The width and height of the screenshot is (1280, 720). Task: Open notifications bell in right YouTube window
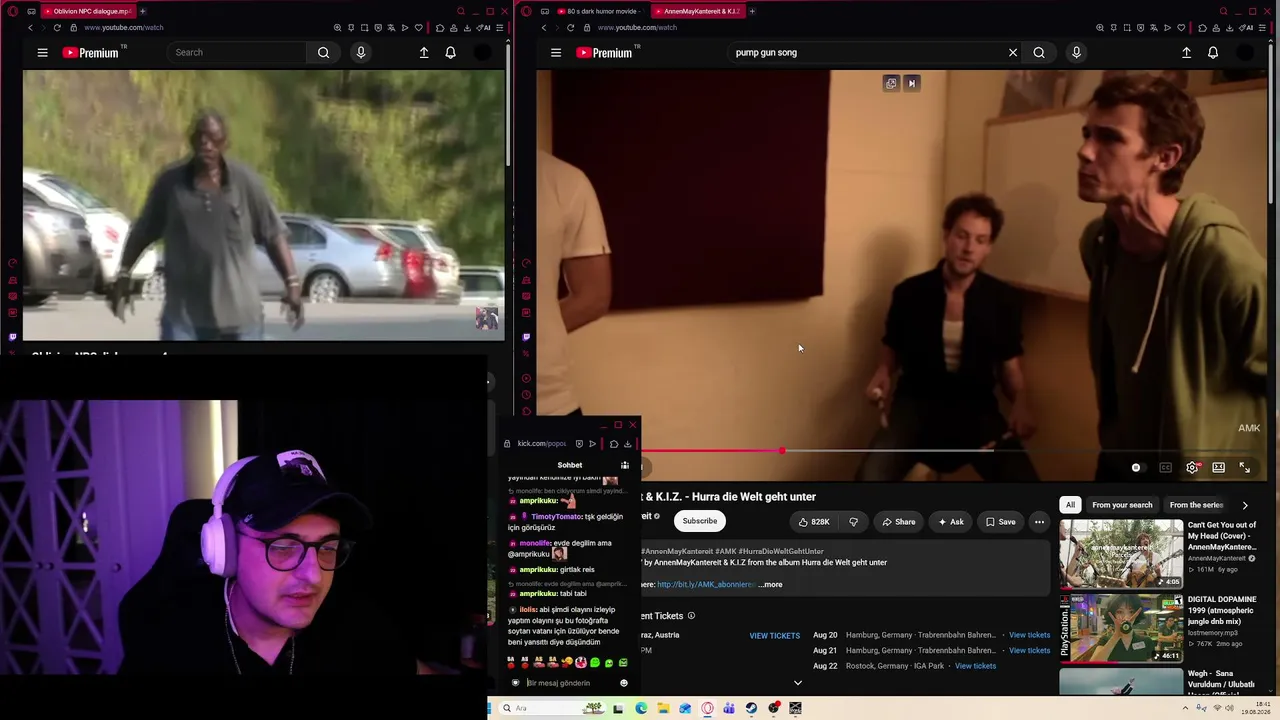click(1213, 53)
